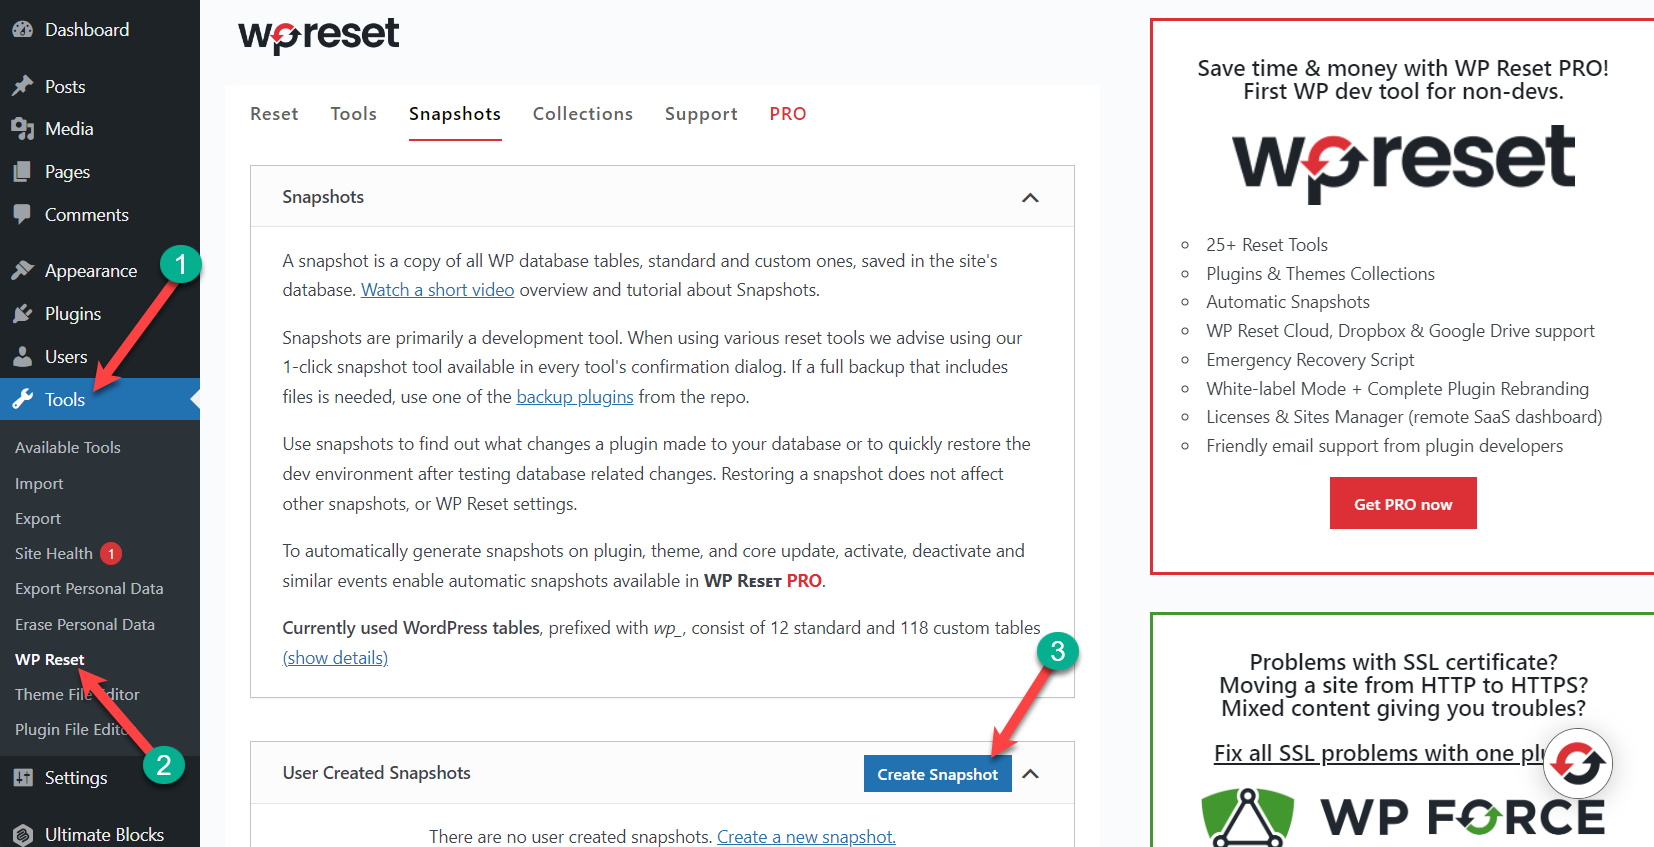Click the Ultimate Blocks icon
The height and width of the screenshot is (847, 1654).
[23, 835]
